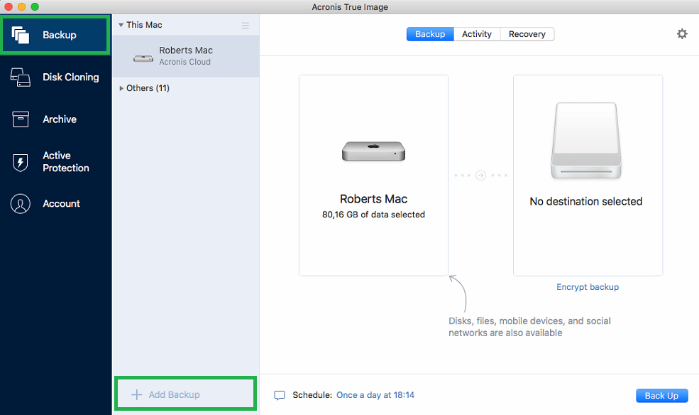This screenshot has width=699, height=415.
Task: Expand the Others (11) group
Action: (x=121, y=88)
